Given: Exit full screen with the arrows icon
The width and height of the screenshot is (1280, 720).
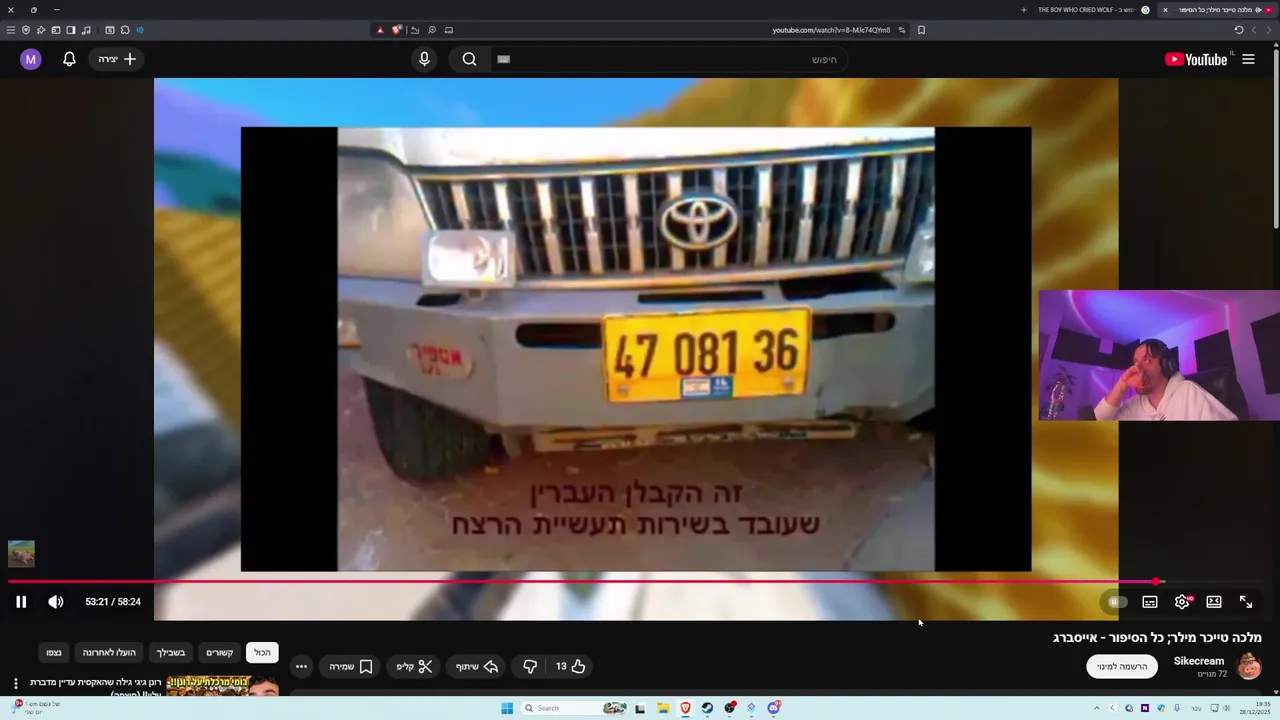Looking at the screenshot, I should [1246, 602].
